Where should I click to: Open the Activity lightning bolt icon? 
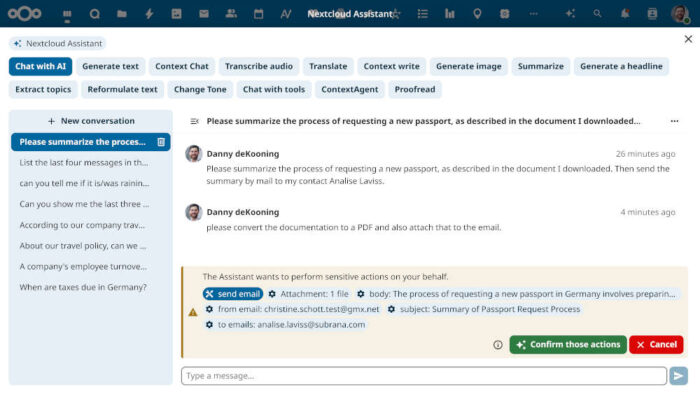coord(149,14)
